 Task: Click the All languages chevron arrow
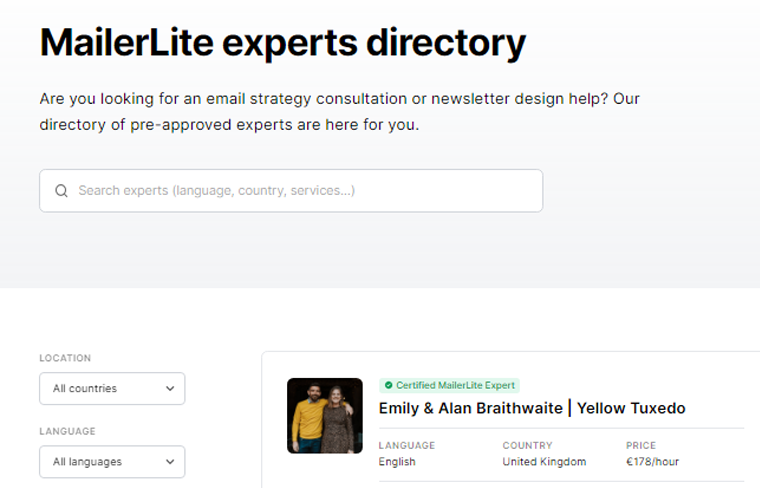tap(170, 462)
